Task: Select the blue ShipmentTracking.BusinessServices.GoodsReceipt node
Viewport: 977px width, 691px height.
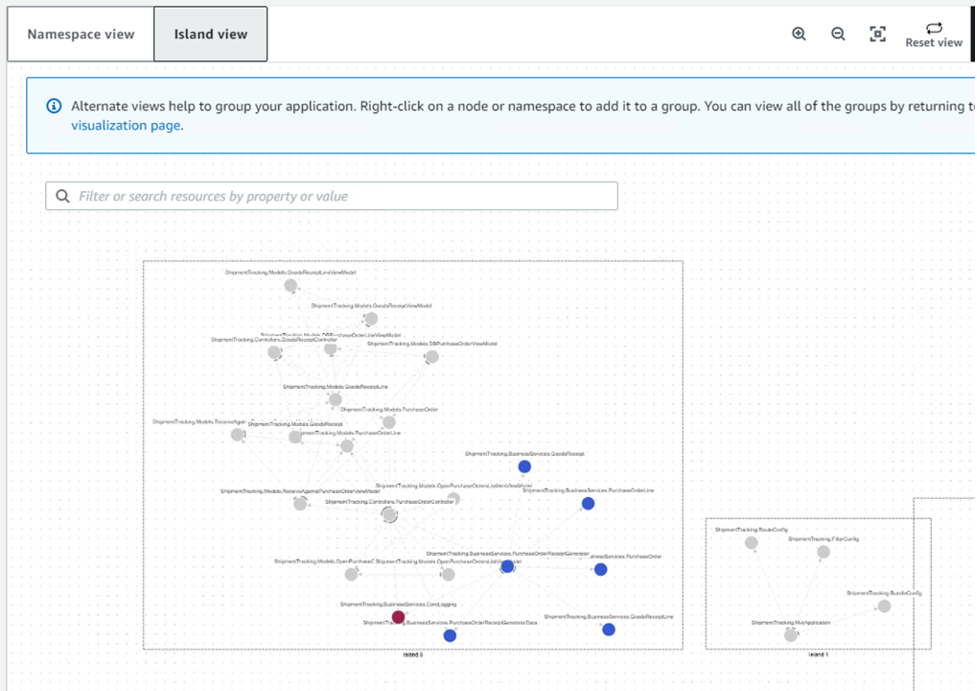Action: [x=525, y=466]
